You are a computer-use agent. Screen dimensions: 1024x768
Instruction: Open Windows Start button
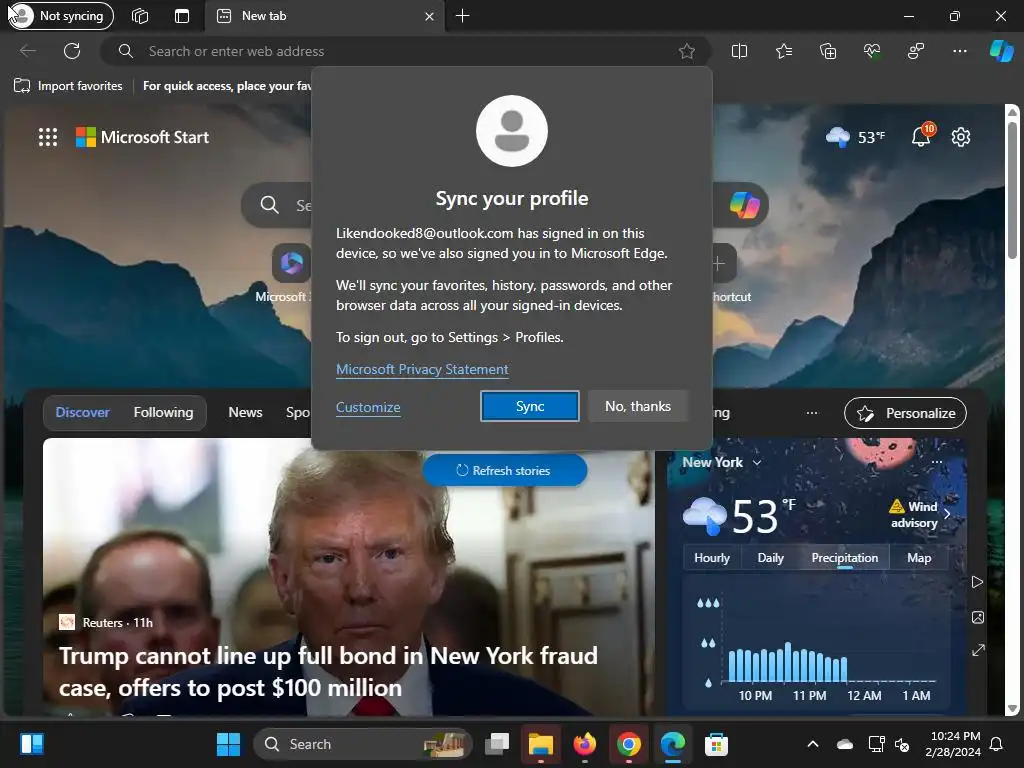pyautogui.click(x=229, y=744)
